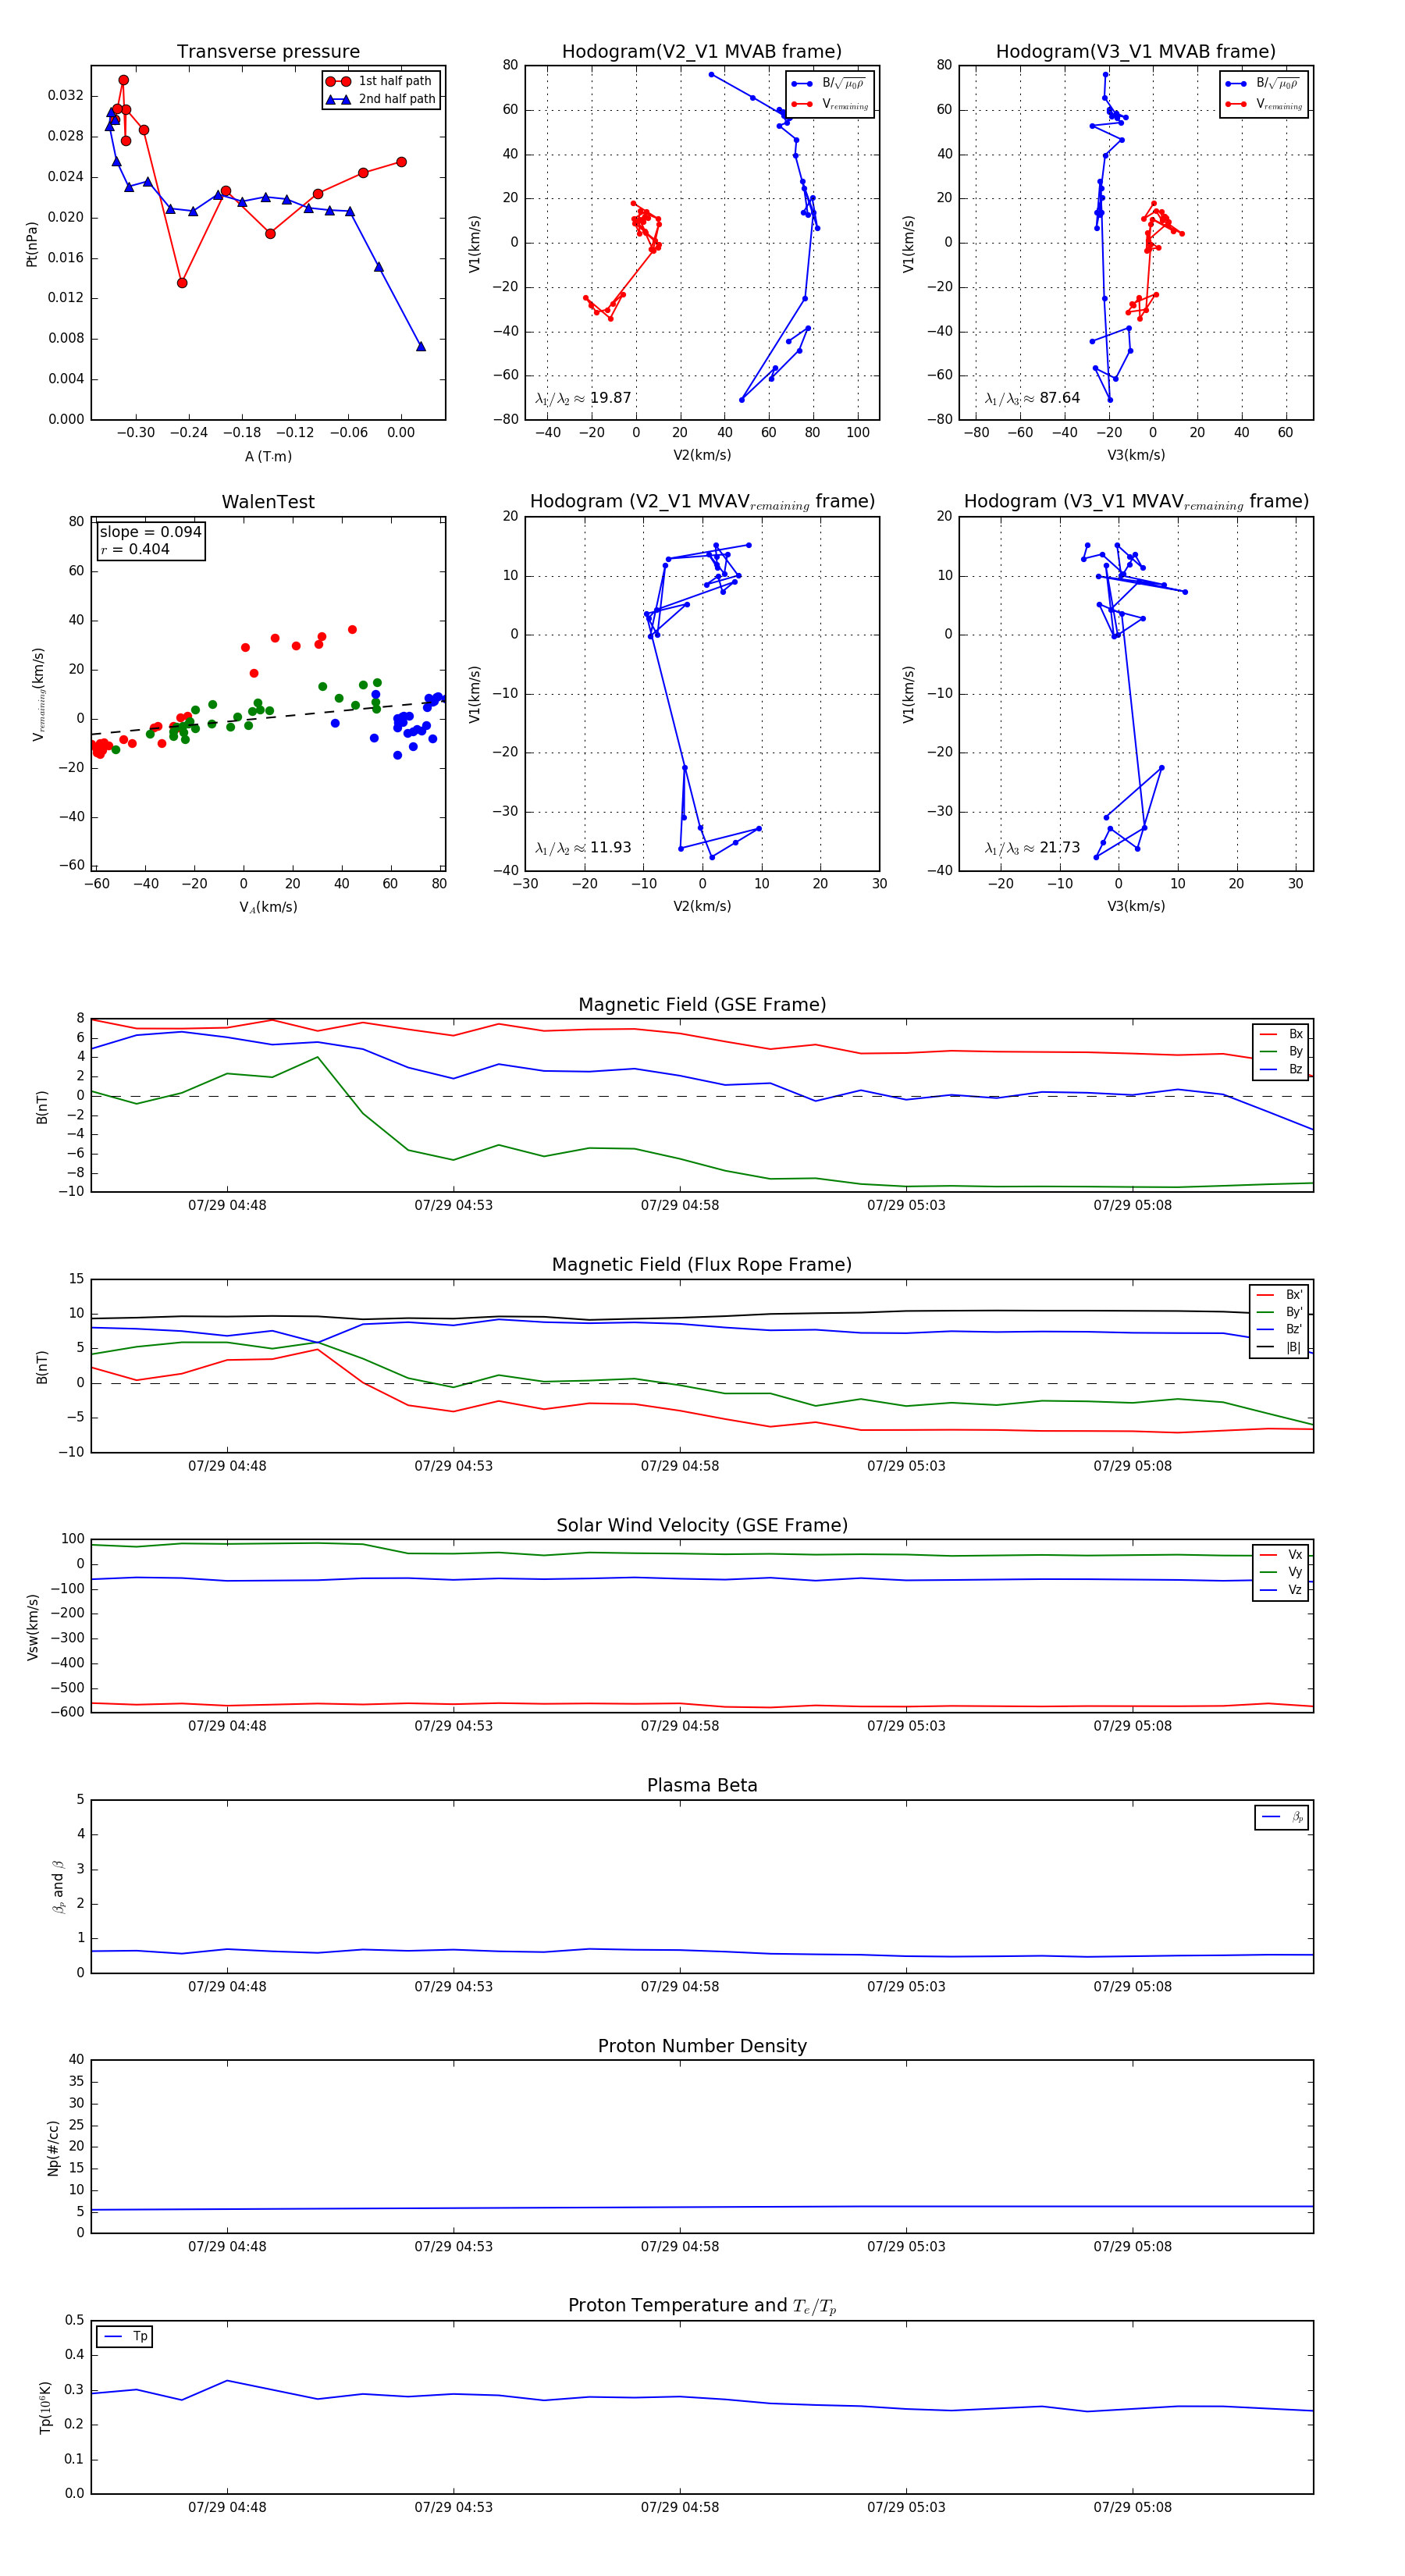The image size is (1405, 2576).
Task: Click '07/29 05:03' tick under Solar Wind Velocity plot
Action: coord(906,1725)
